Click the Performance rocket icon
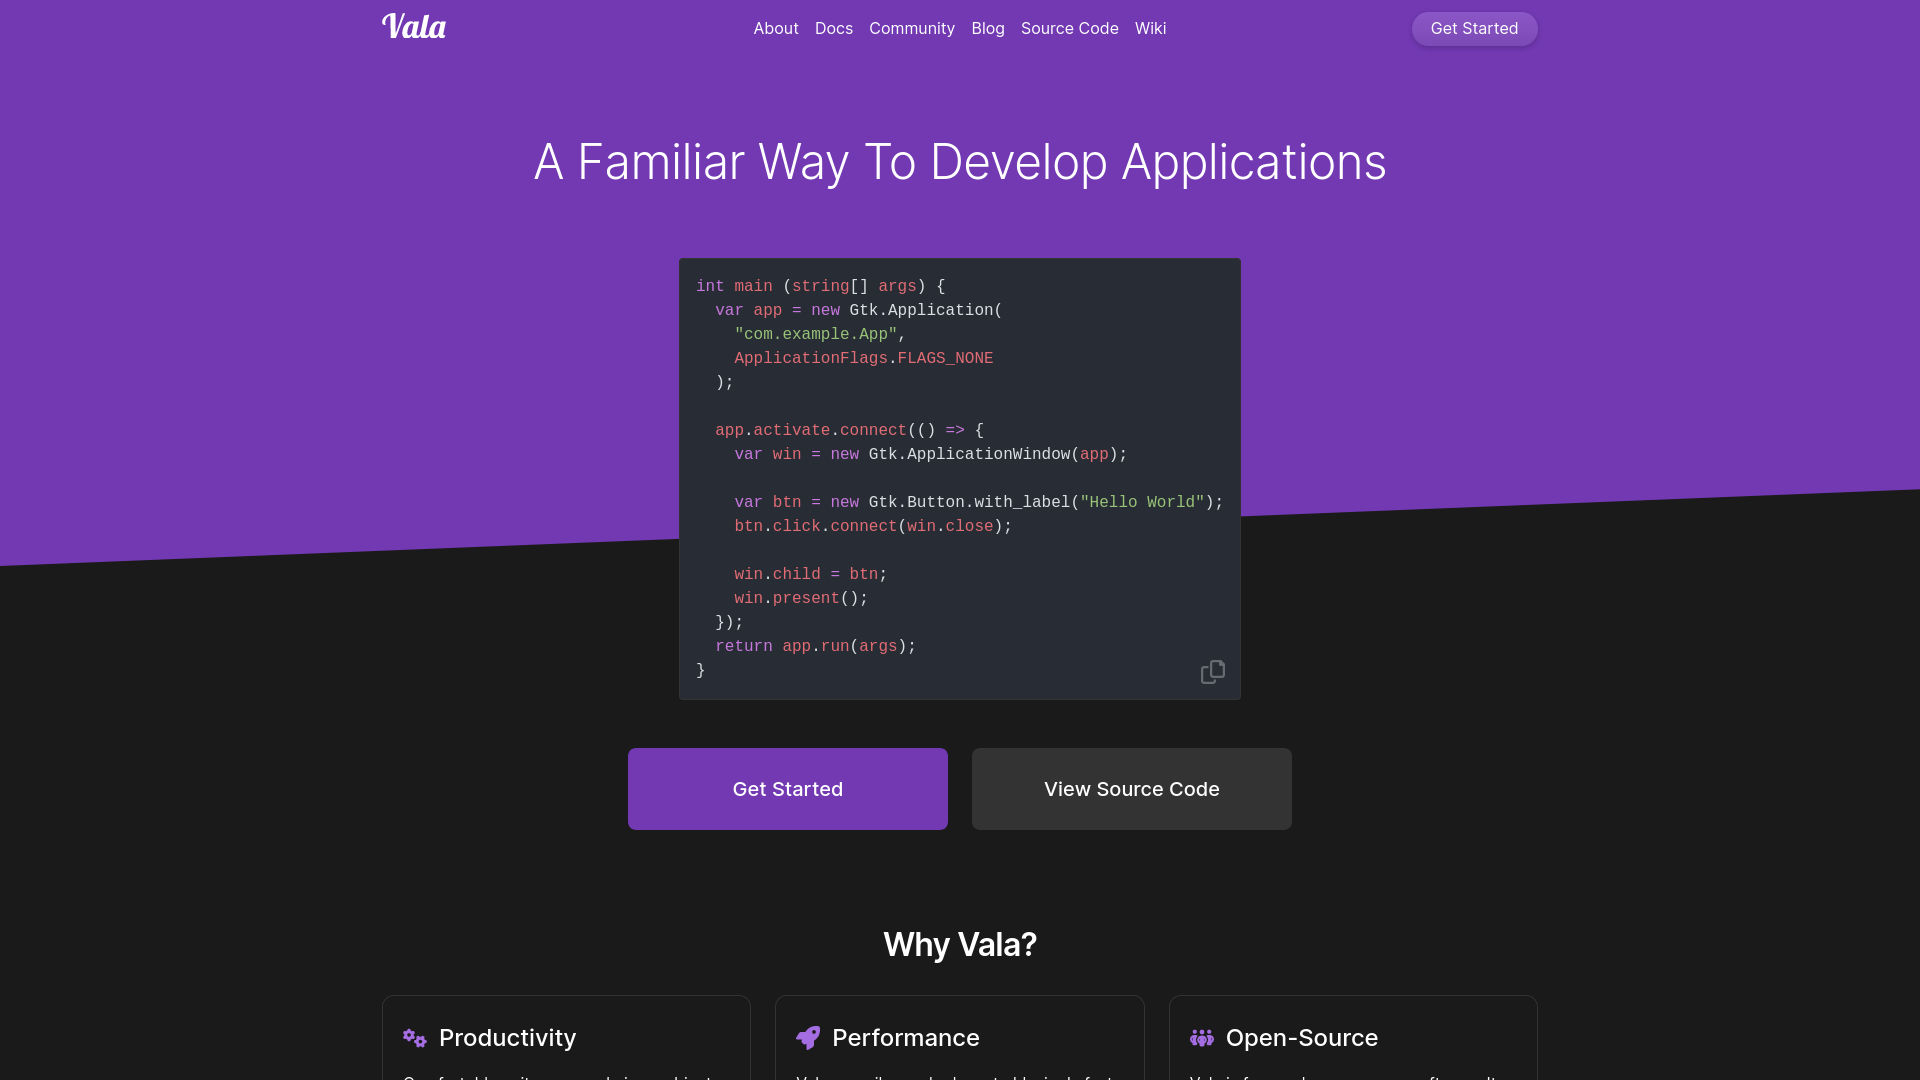Viewport: 1920px width, 1080px height. point(808,1038)
